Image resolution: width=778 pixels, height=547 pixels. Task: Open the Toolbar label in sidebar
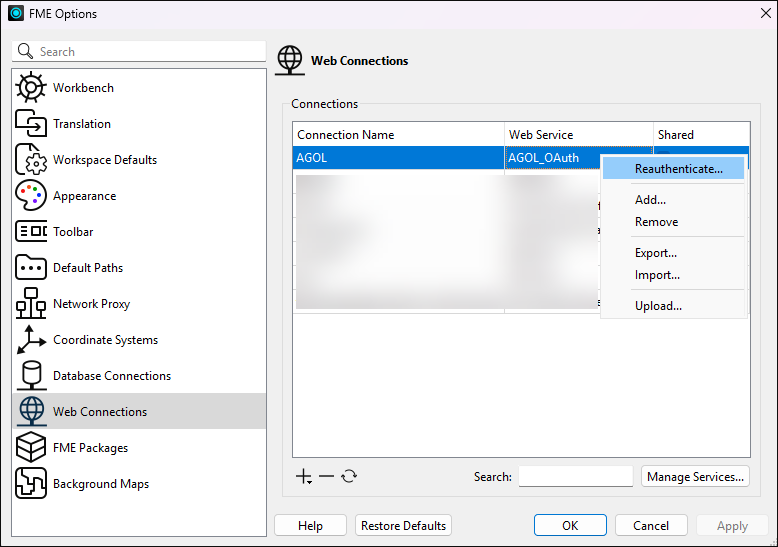(x=73, y=232)
